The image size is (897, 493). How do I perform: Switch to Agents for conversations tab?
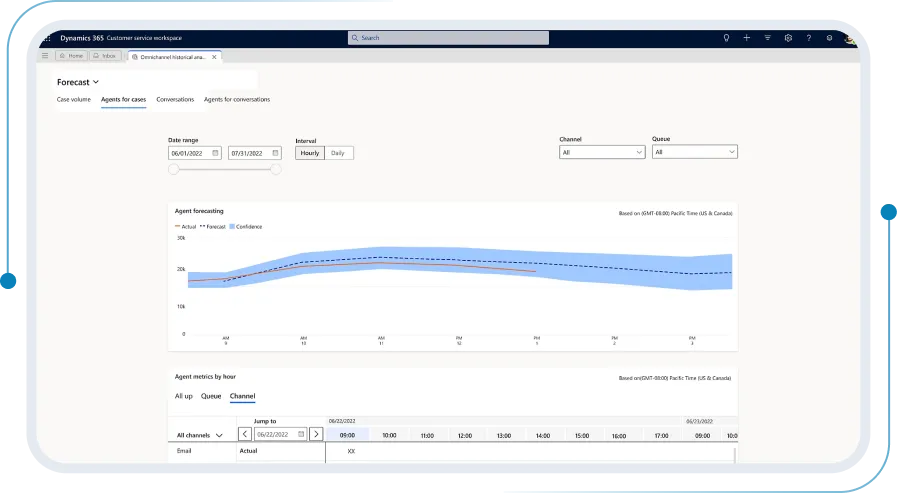(237, 100)
